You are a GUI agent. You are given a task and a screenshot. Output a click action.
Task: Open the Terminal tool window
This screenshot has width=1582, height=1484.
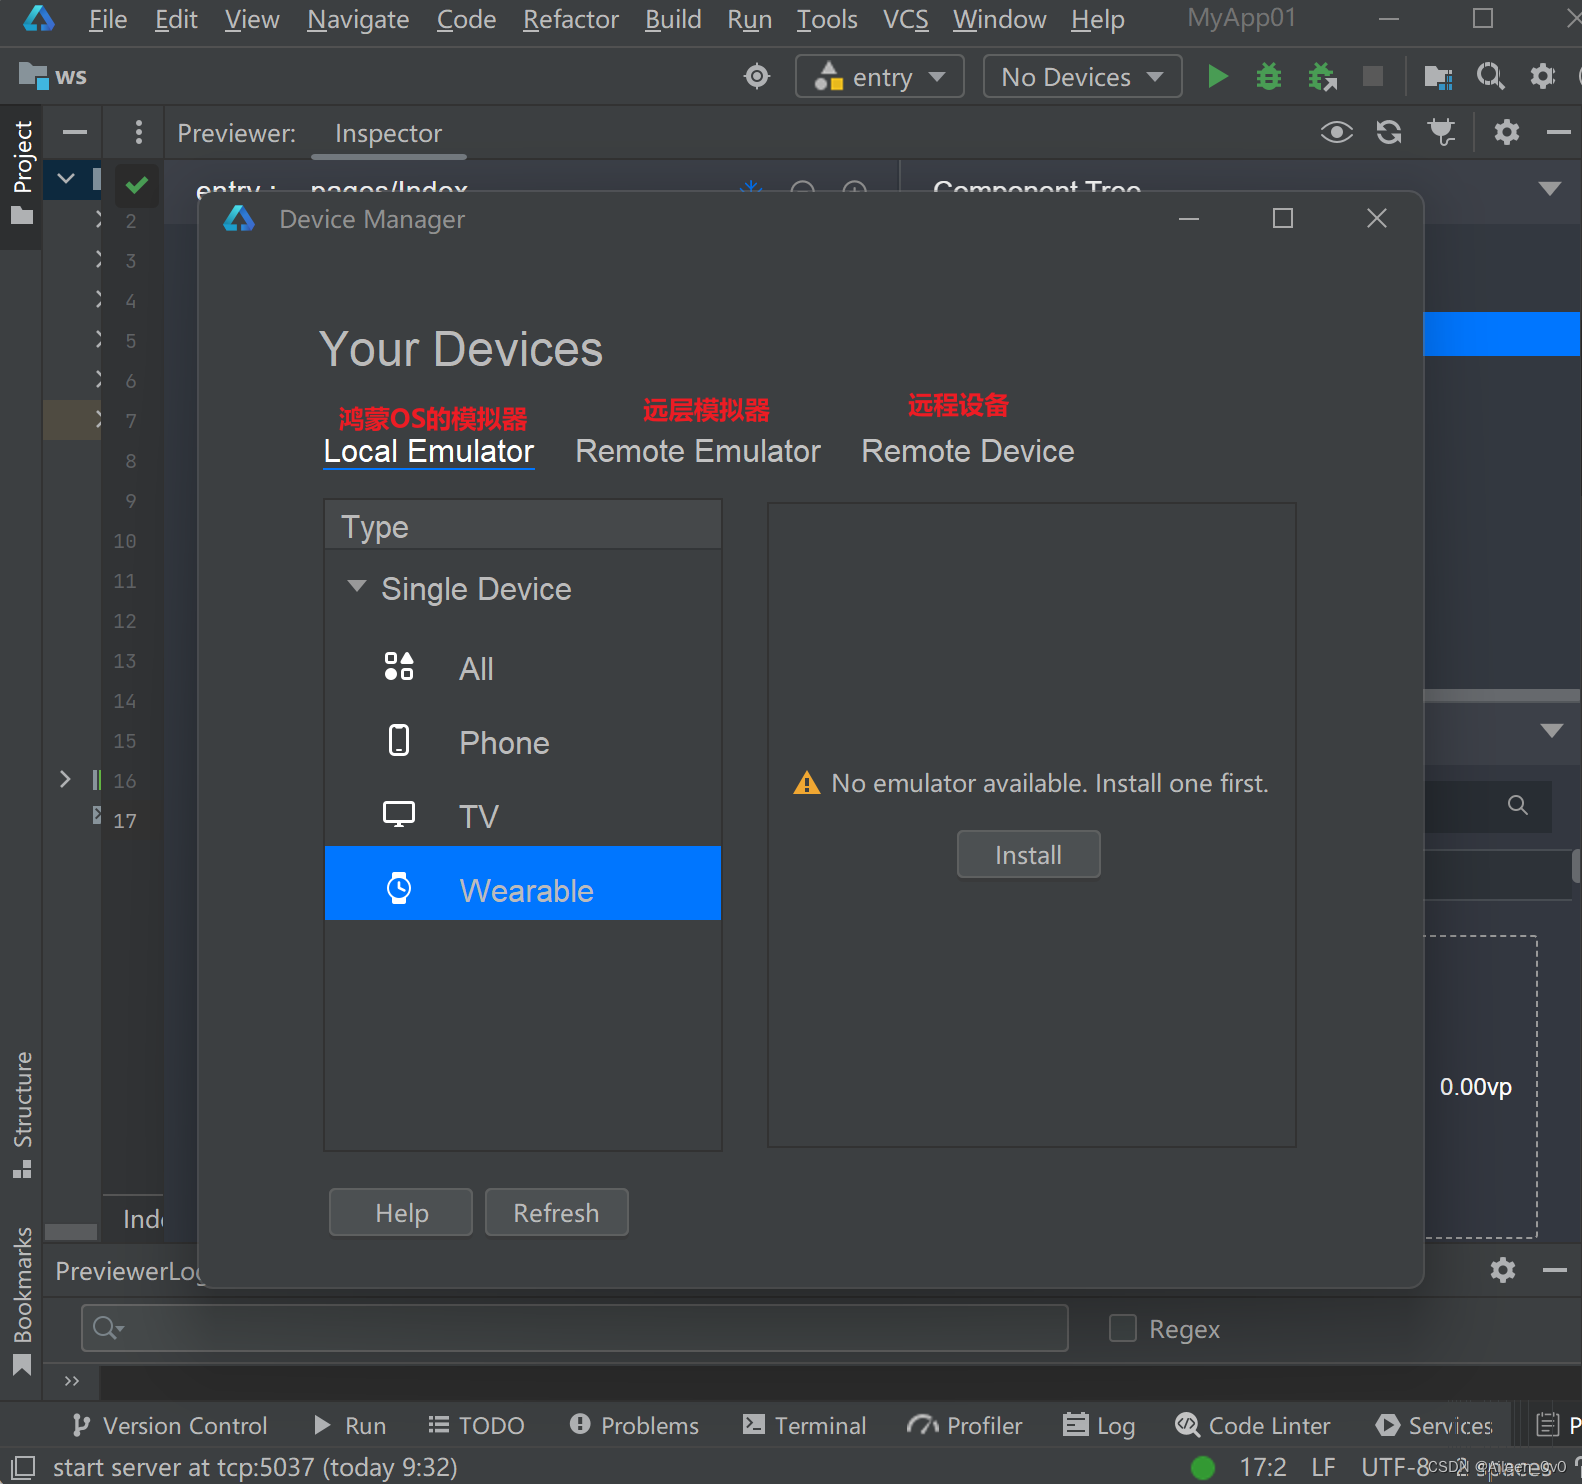(805, 1425)
